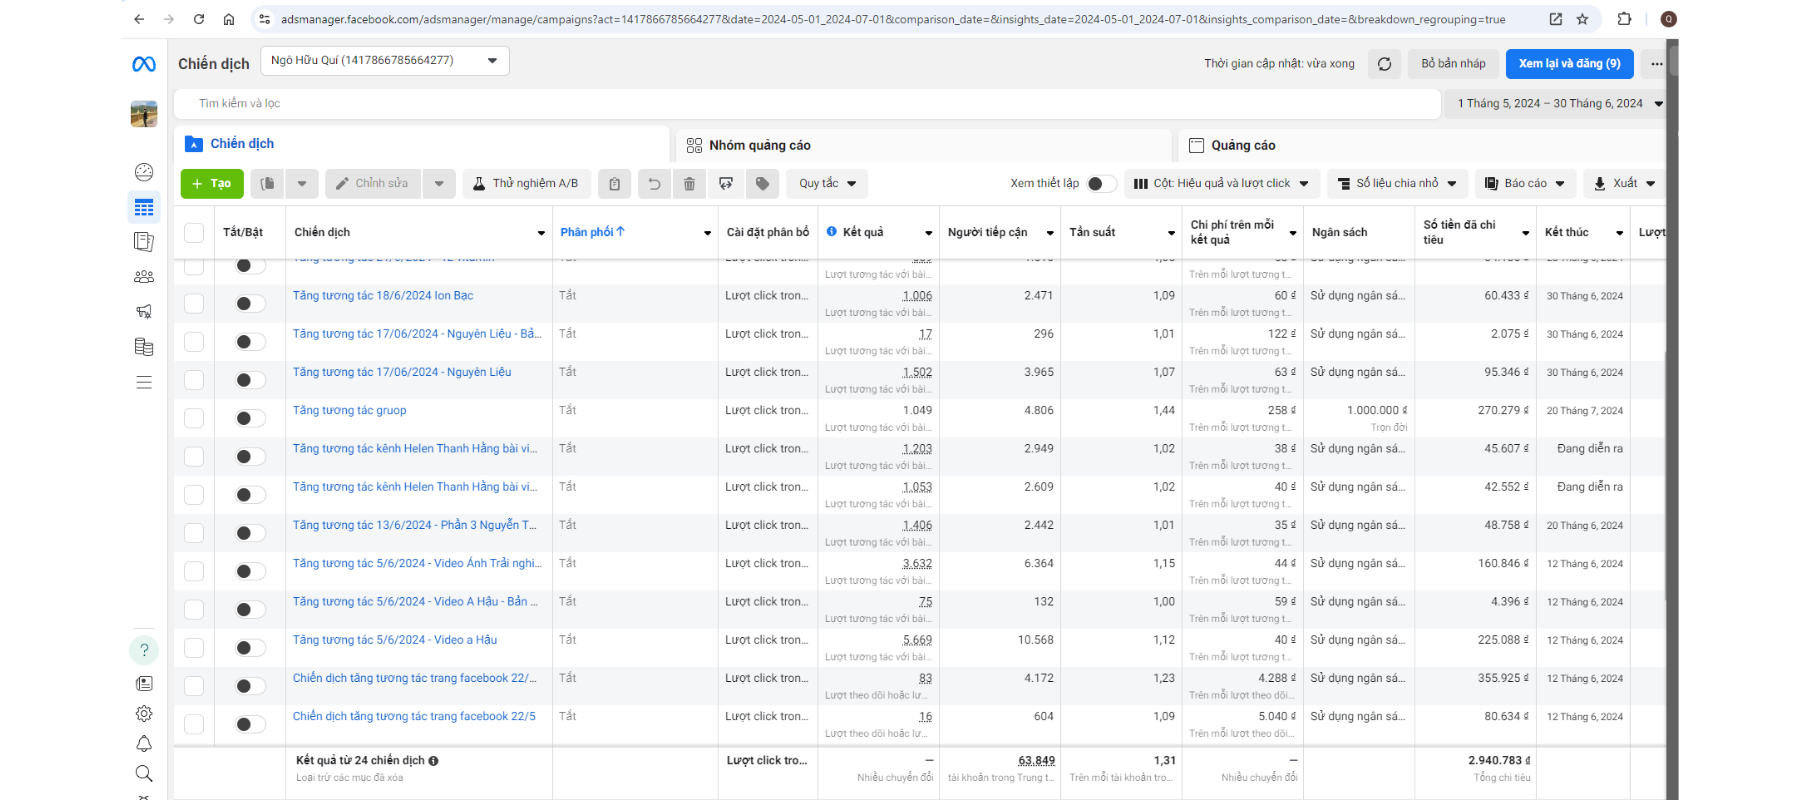Screen dimensions: 1800x800
Task: Toggle on 'Tăng tương tác gruop' campaign
Action: pos(249,418)
